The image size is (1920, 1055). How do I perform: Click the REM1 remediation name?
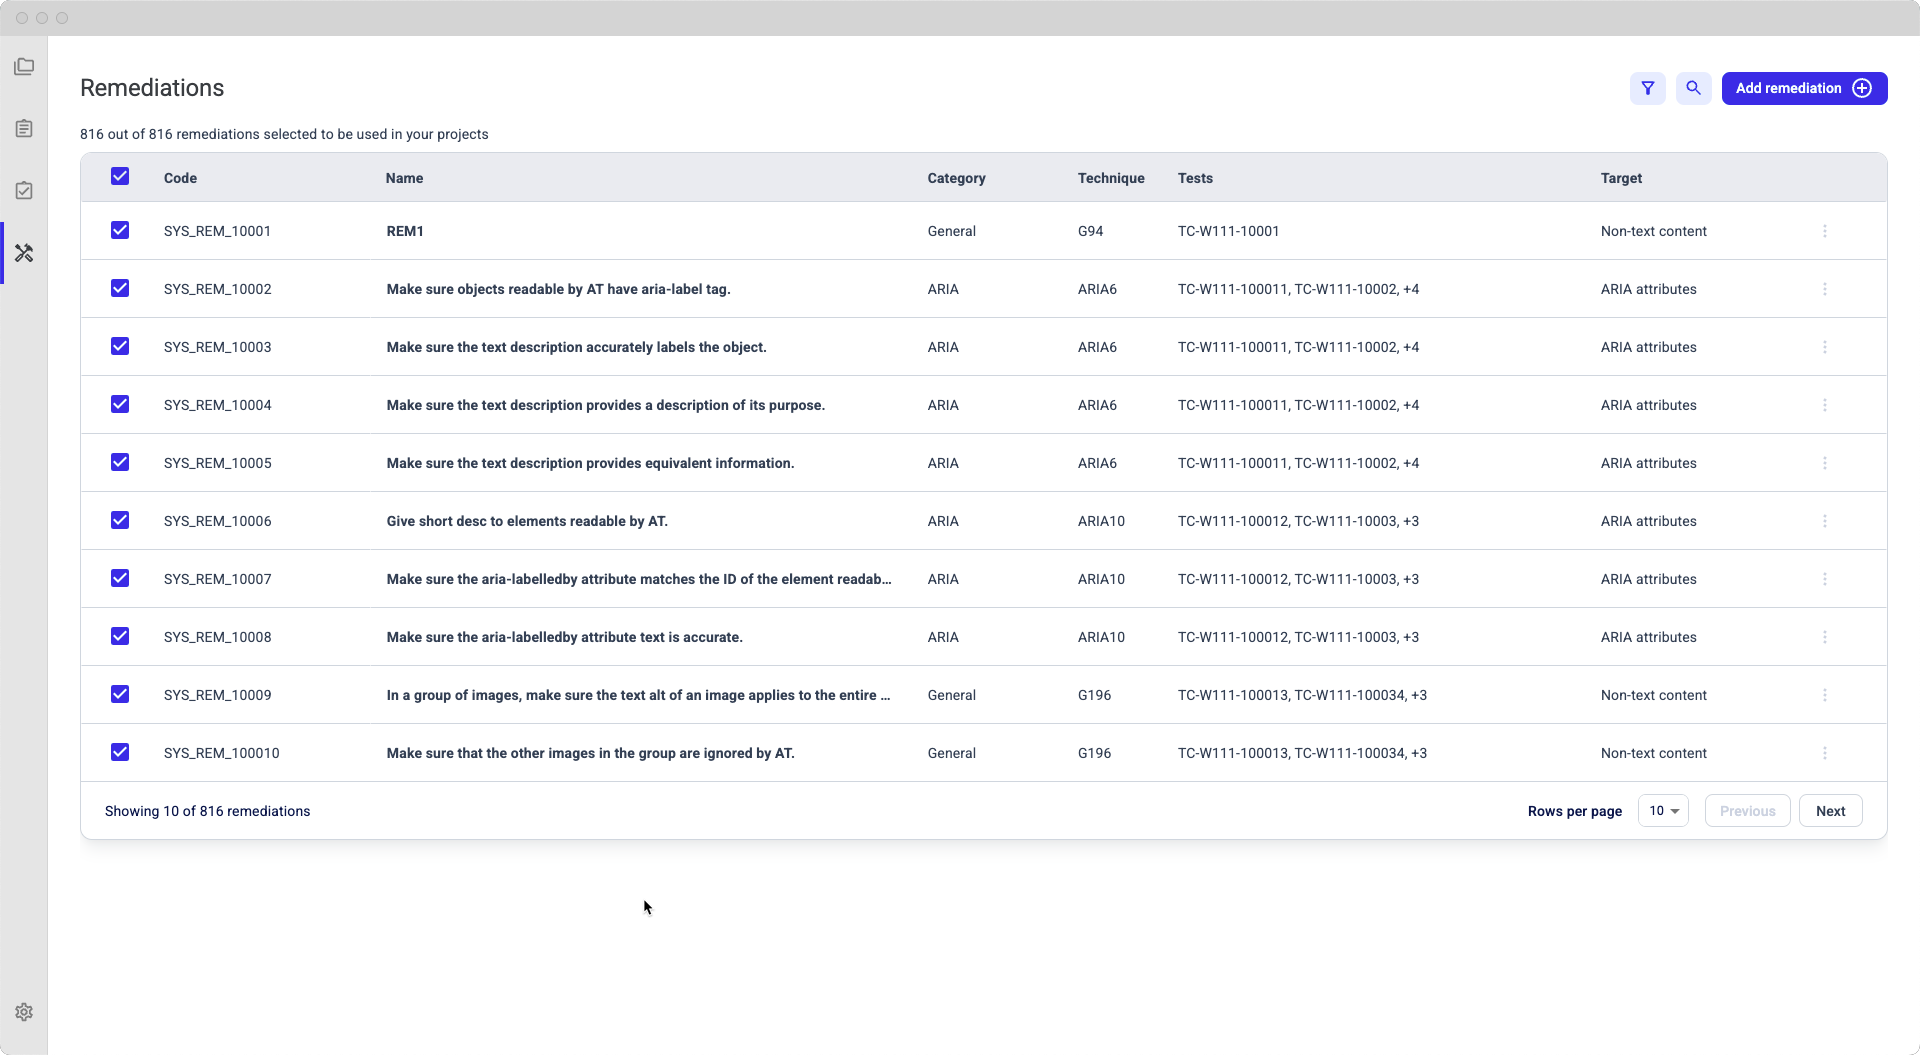coord(405,231)
